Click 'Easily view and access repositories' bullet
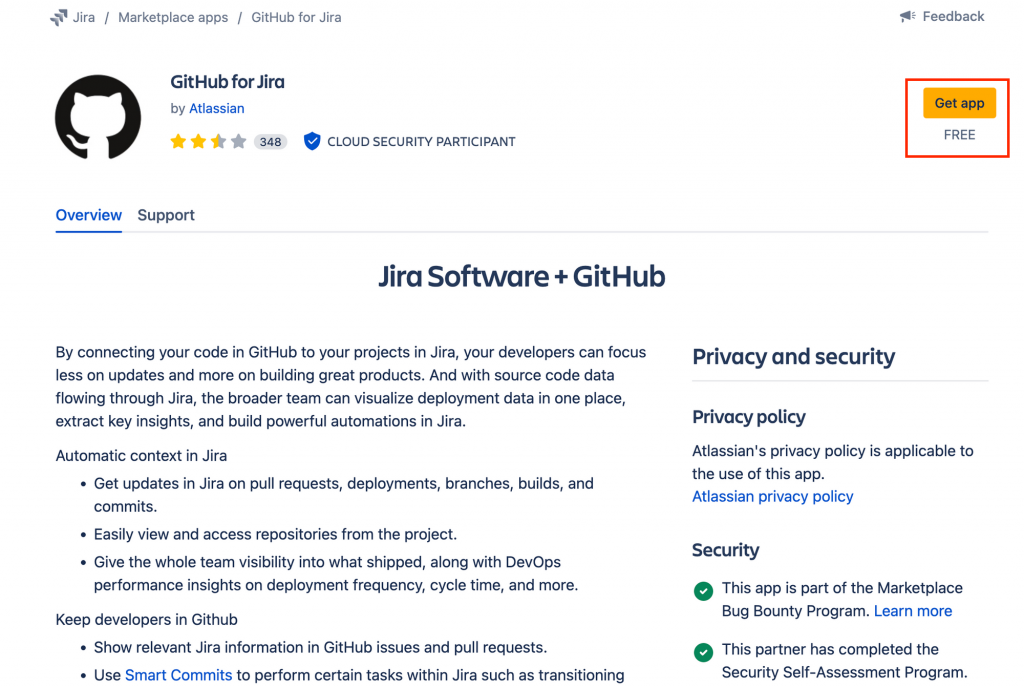The width and height of the screenshot is (1024, 688). pyautogui.click(x=275, y=534)
